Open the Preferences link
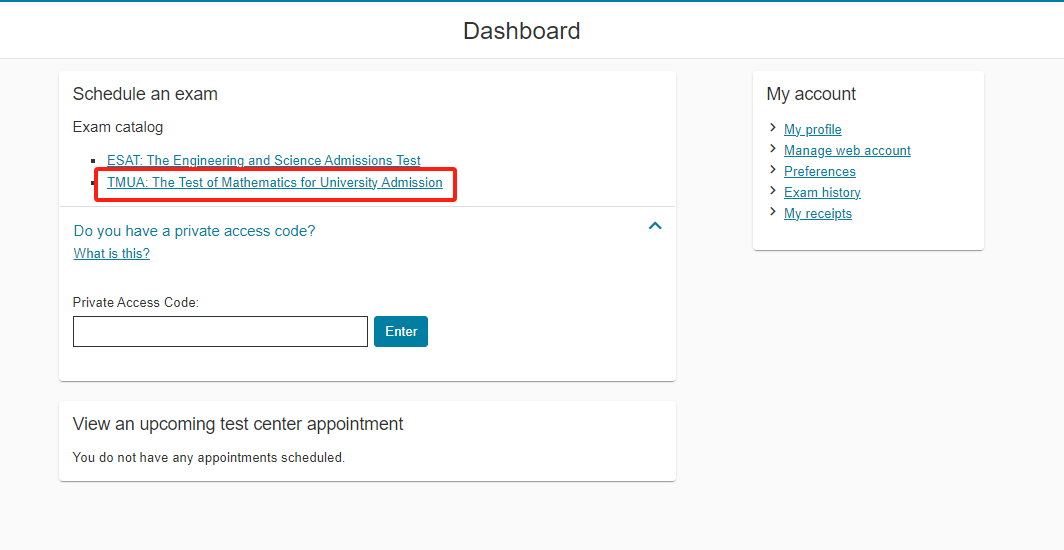Viewport: 1064px width, 550px height. click(x=820, y=172)
